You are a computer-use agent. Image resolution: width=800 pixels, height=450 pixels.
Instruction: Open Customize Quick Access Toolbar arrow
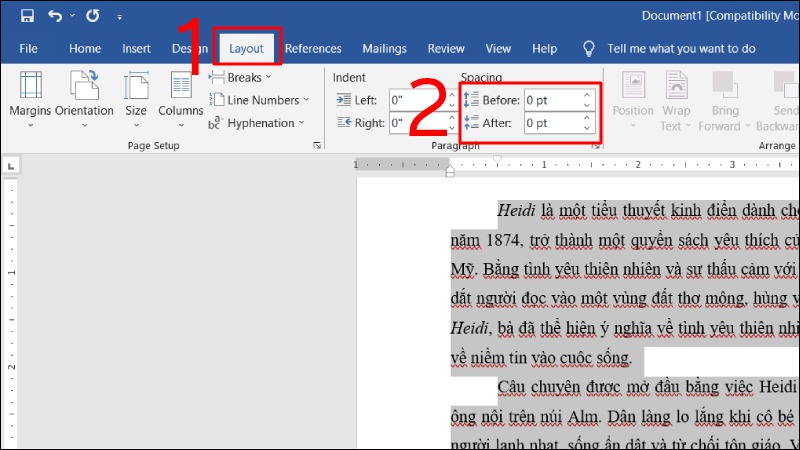coord(120,18)
